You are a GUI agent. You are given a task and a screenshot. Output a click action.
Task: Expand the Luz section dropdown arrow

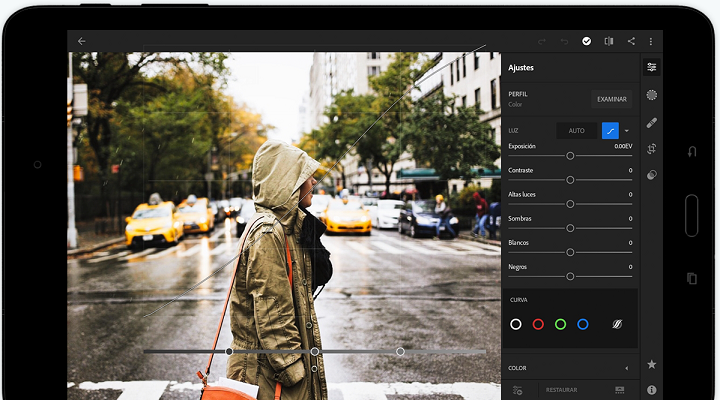626,131
